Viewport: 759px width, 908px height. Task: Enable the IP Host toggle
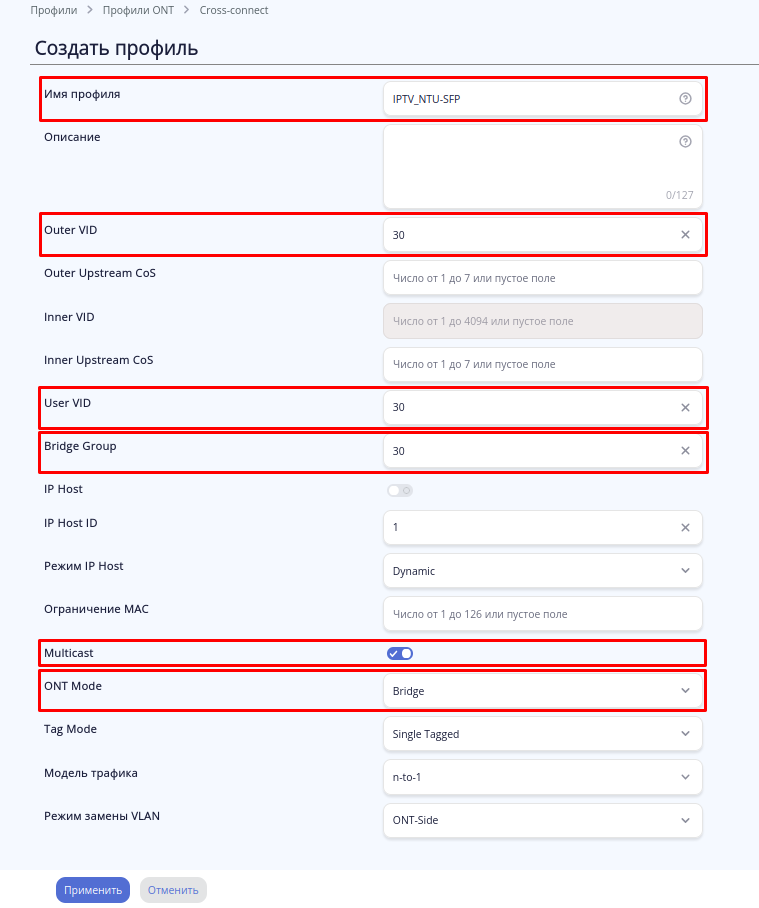(400, 490)
